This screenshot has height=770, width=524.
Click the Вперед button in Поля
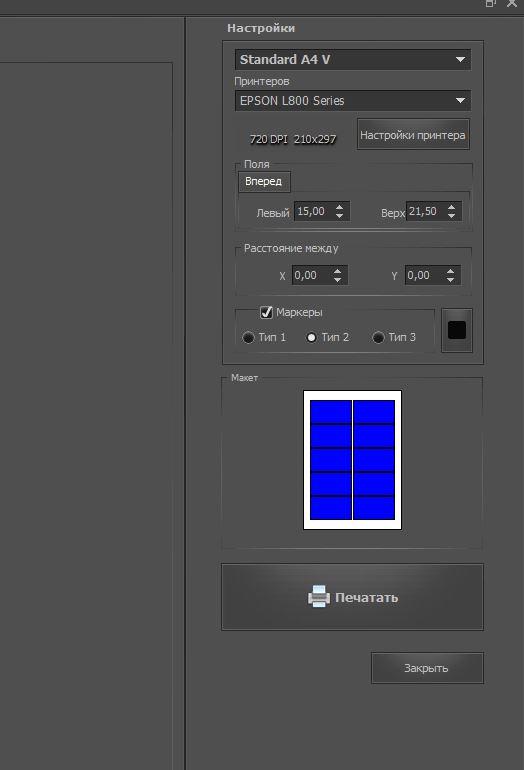click(264, 181)
